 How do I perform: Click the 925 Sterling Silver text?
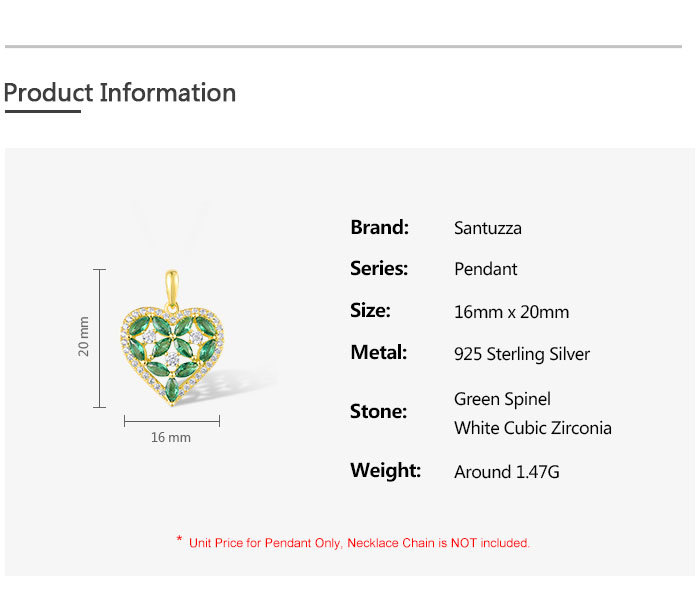[x=522, y=354]
